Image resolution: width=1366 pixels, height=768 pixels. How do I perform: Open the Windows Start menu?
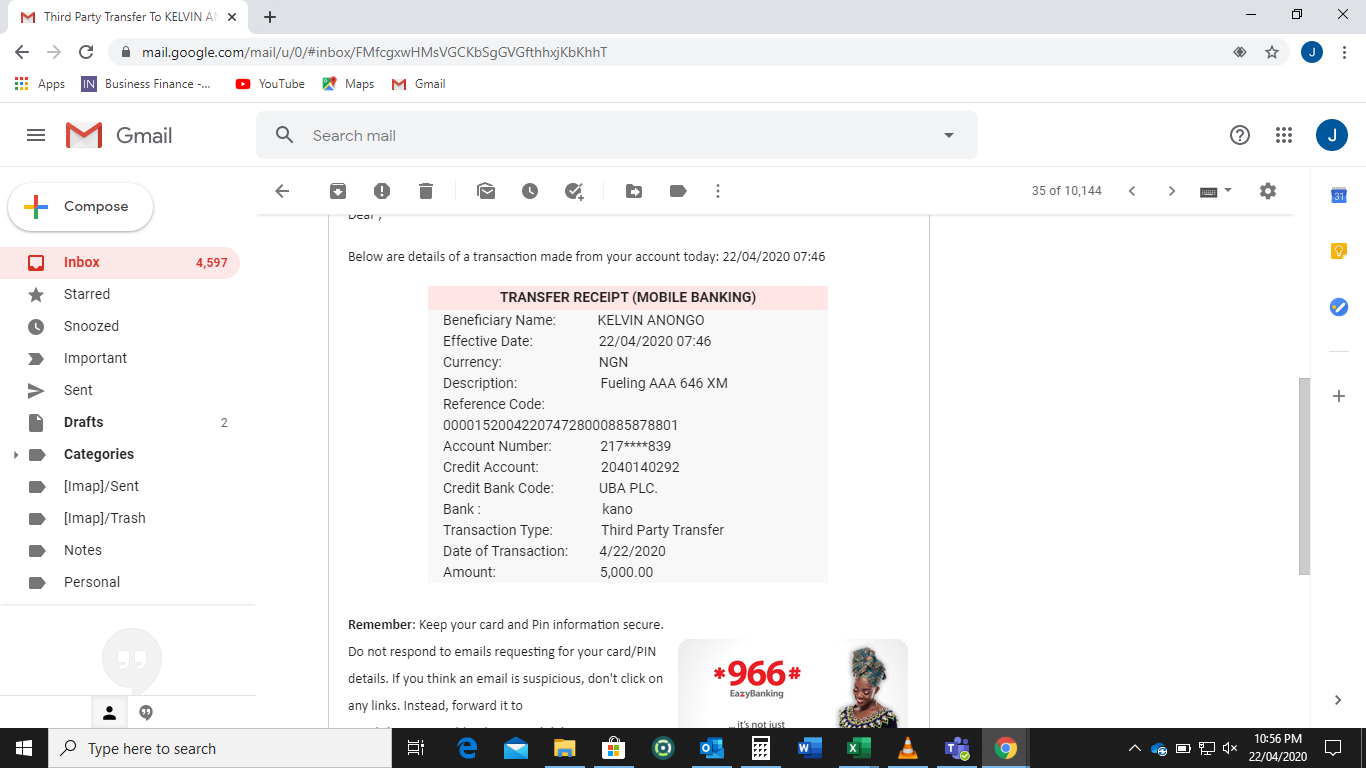click(24, 748)
